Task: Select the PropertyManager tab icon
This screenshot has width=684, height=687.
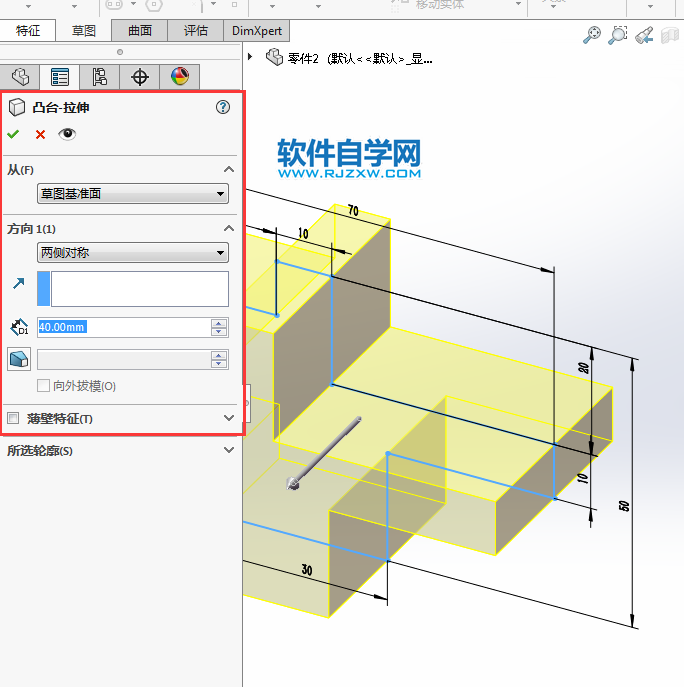Action: [60, 77]
